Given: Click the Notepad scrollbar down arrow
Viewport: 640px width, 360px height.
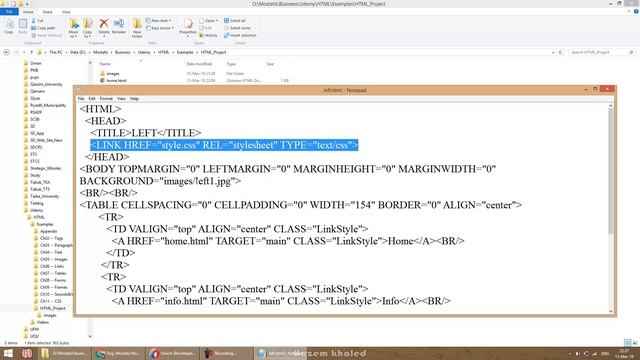Looking at the screenshot, I should coord(611,311).
